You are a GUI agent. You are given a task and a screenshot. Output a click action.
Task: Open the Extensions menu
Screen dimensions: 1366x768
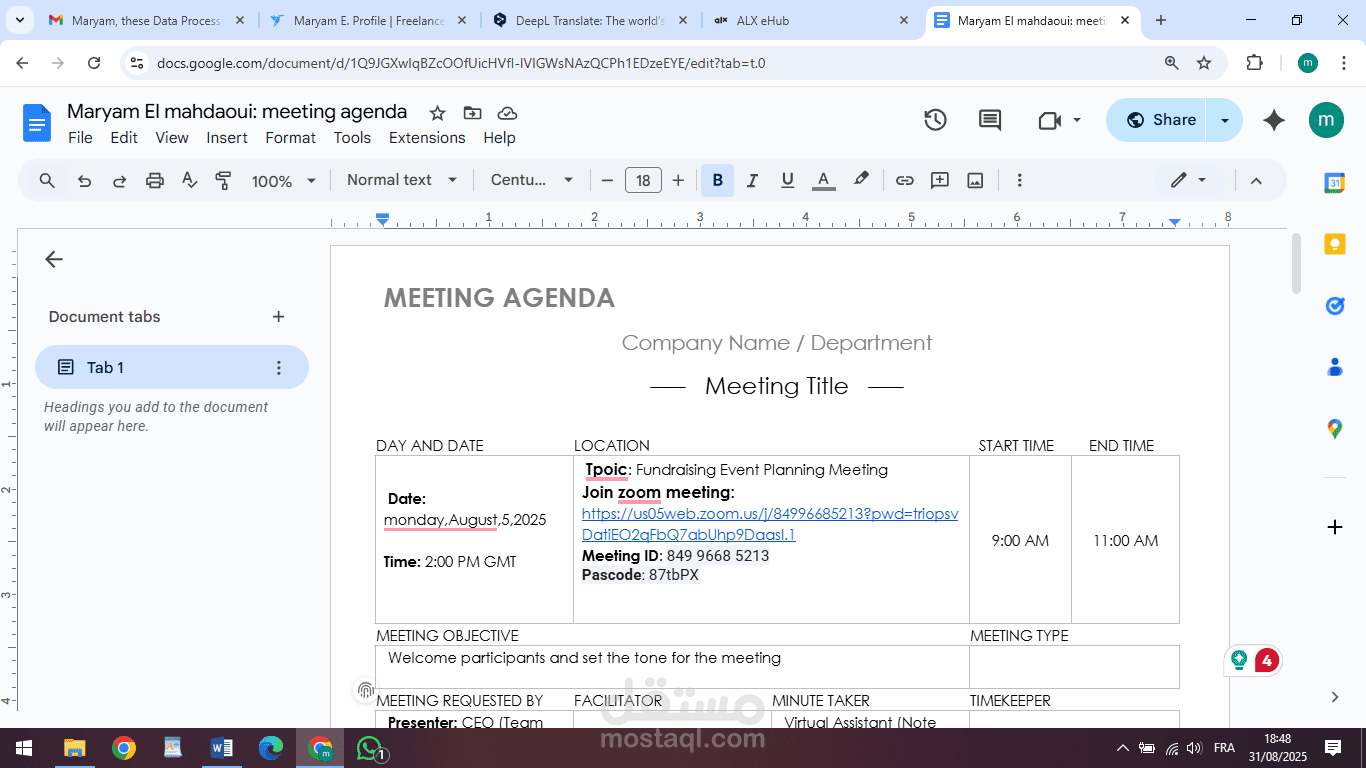427,138
